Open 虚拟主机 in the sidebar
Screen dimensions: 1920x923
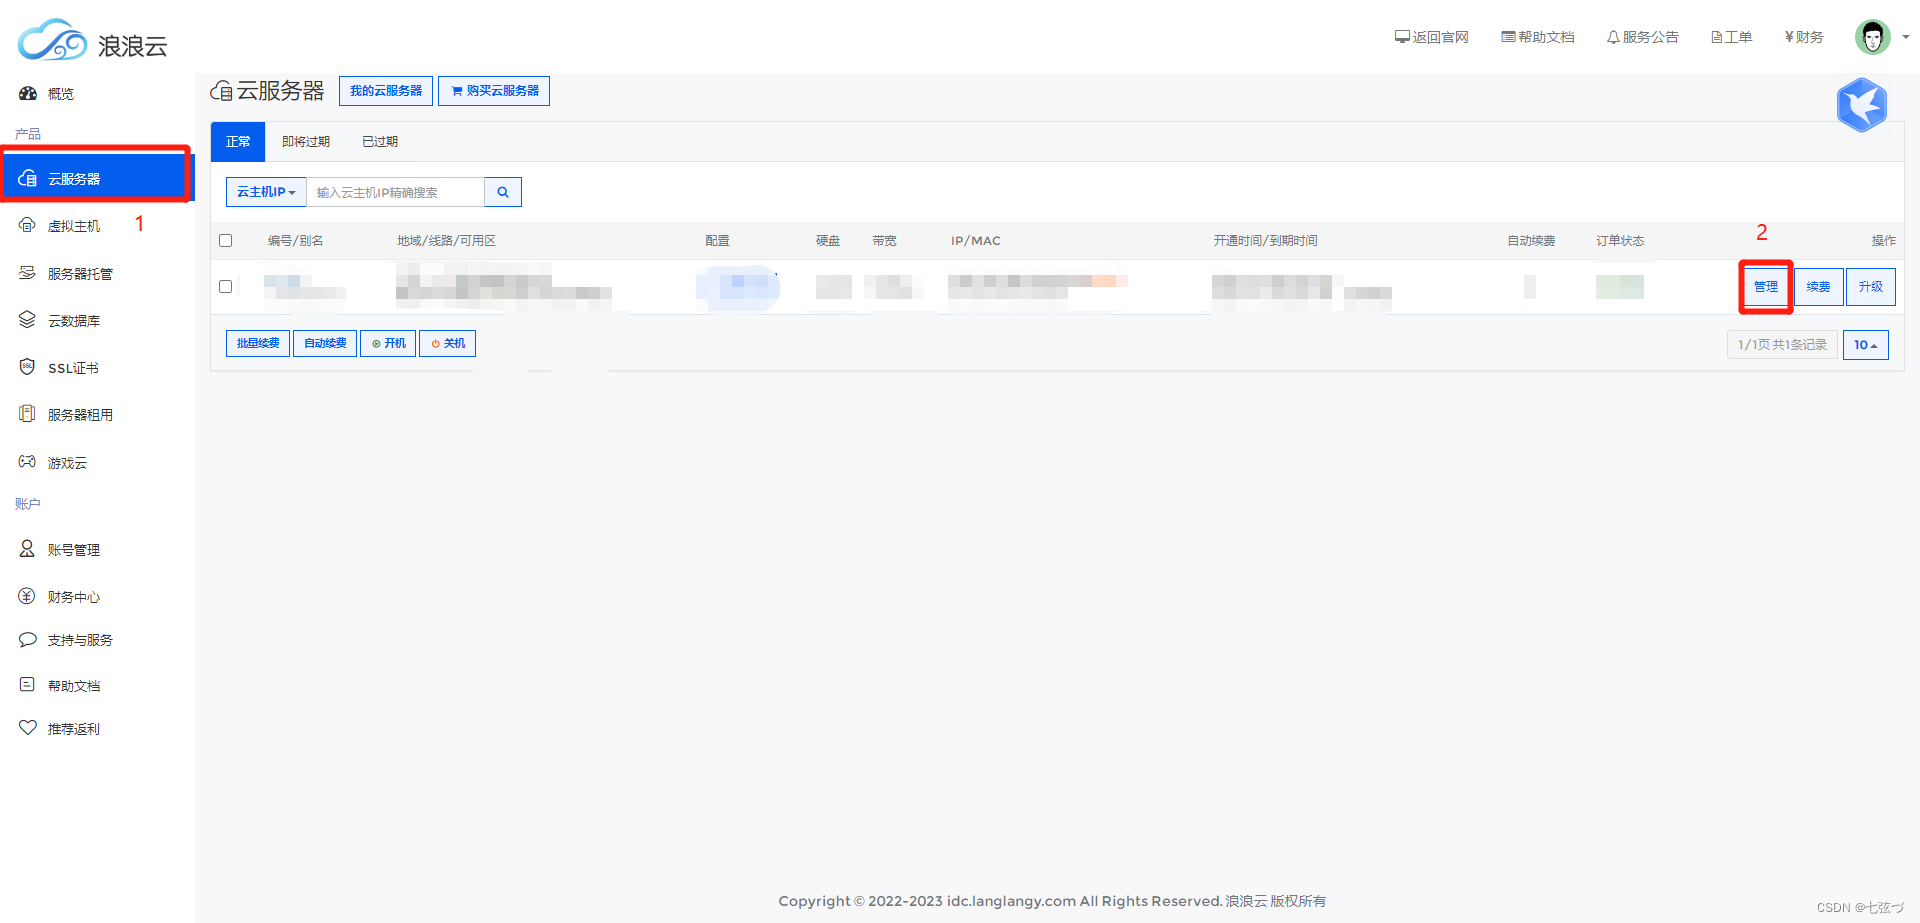click(x=74, y=226)
